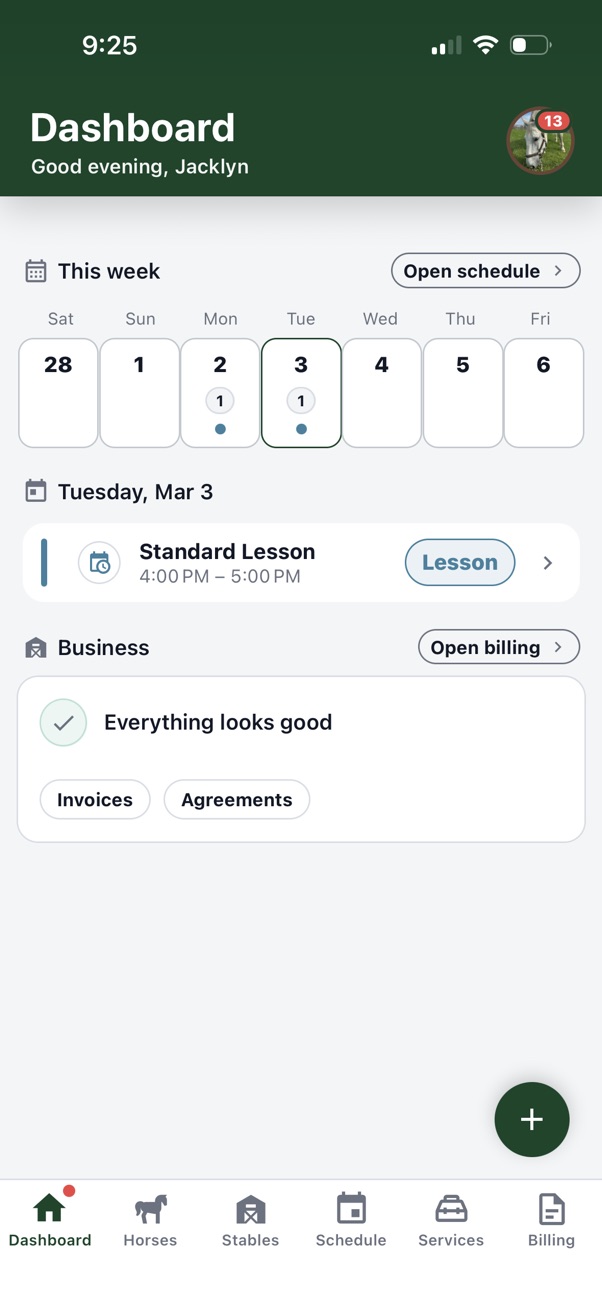
Task: Select Monday the 2nd day card
Action: click(220, 393)
